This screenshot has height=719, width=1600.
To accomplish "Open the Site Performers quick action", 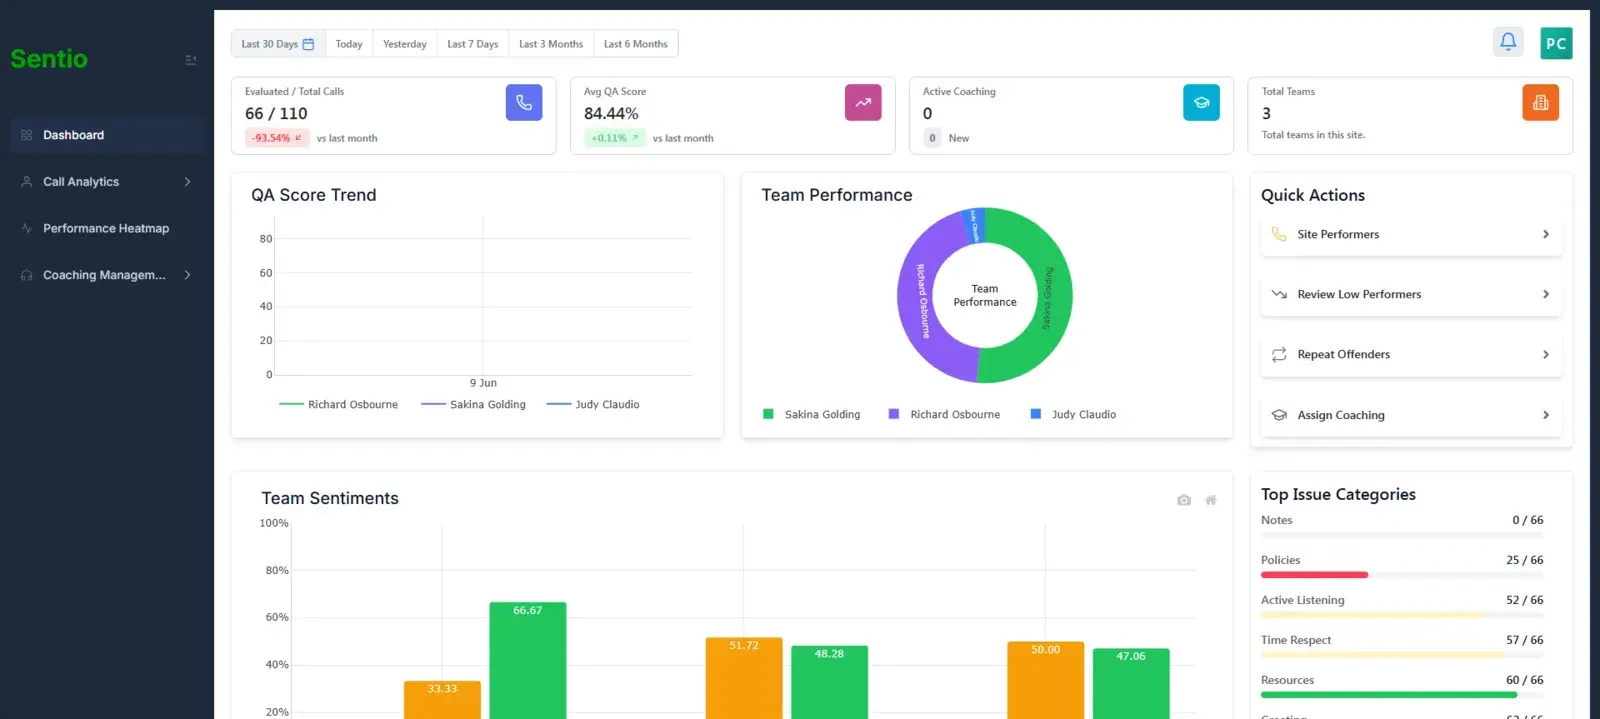I will tap(1411, 234).
